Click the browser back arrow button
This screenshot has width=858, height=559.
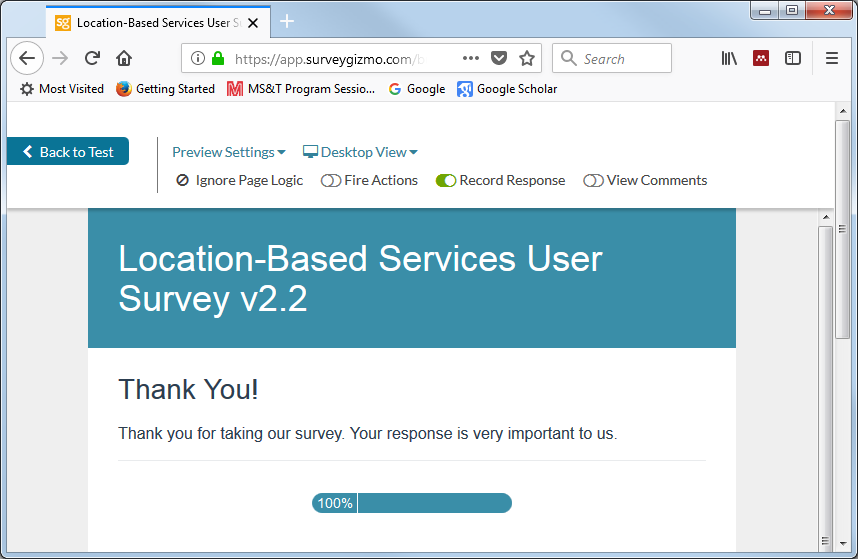(27, 58)
